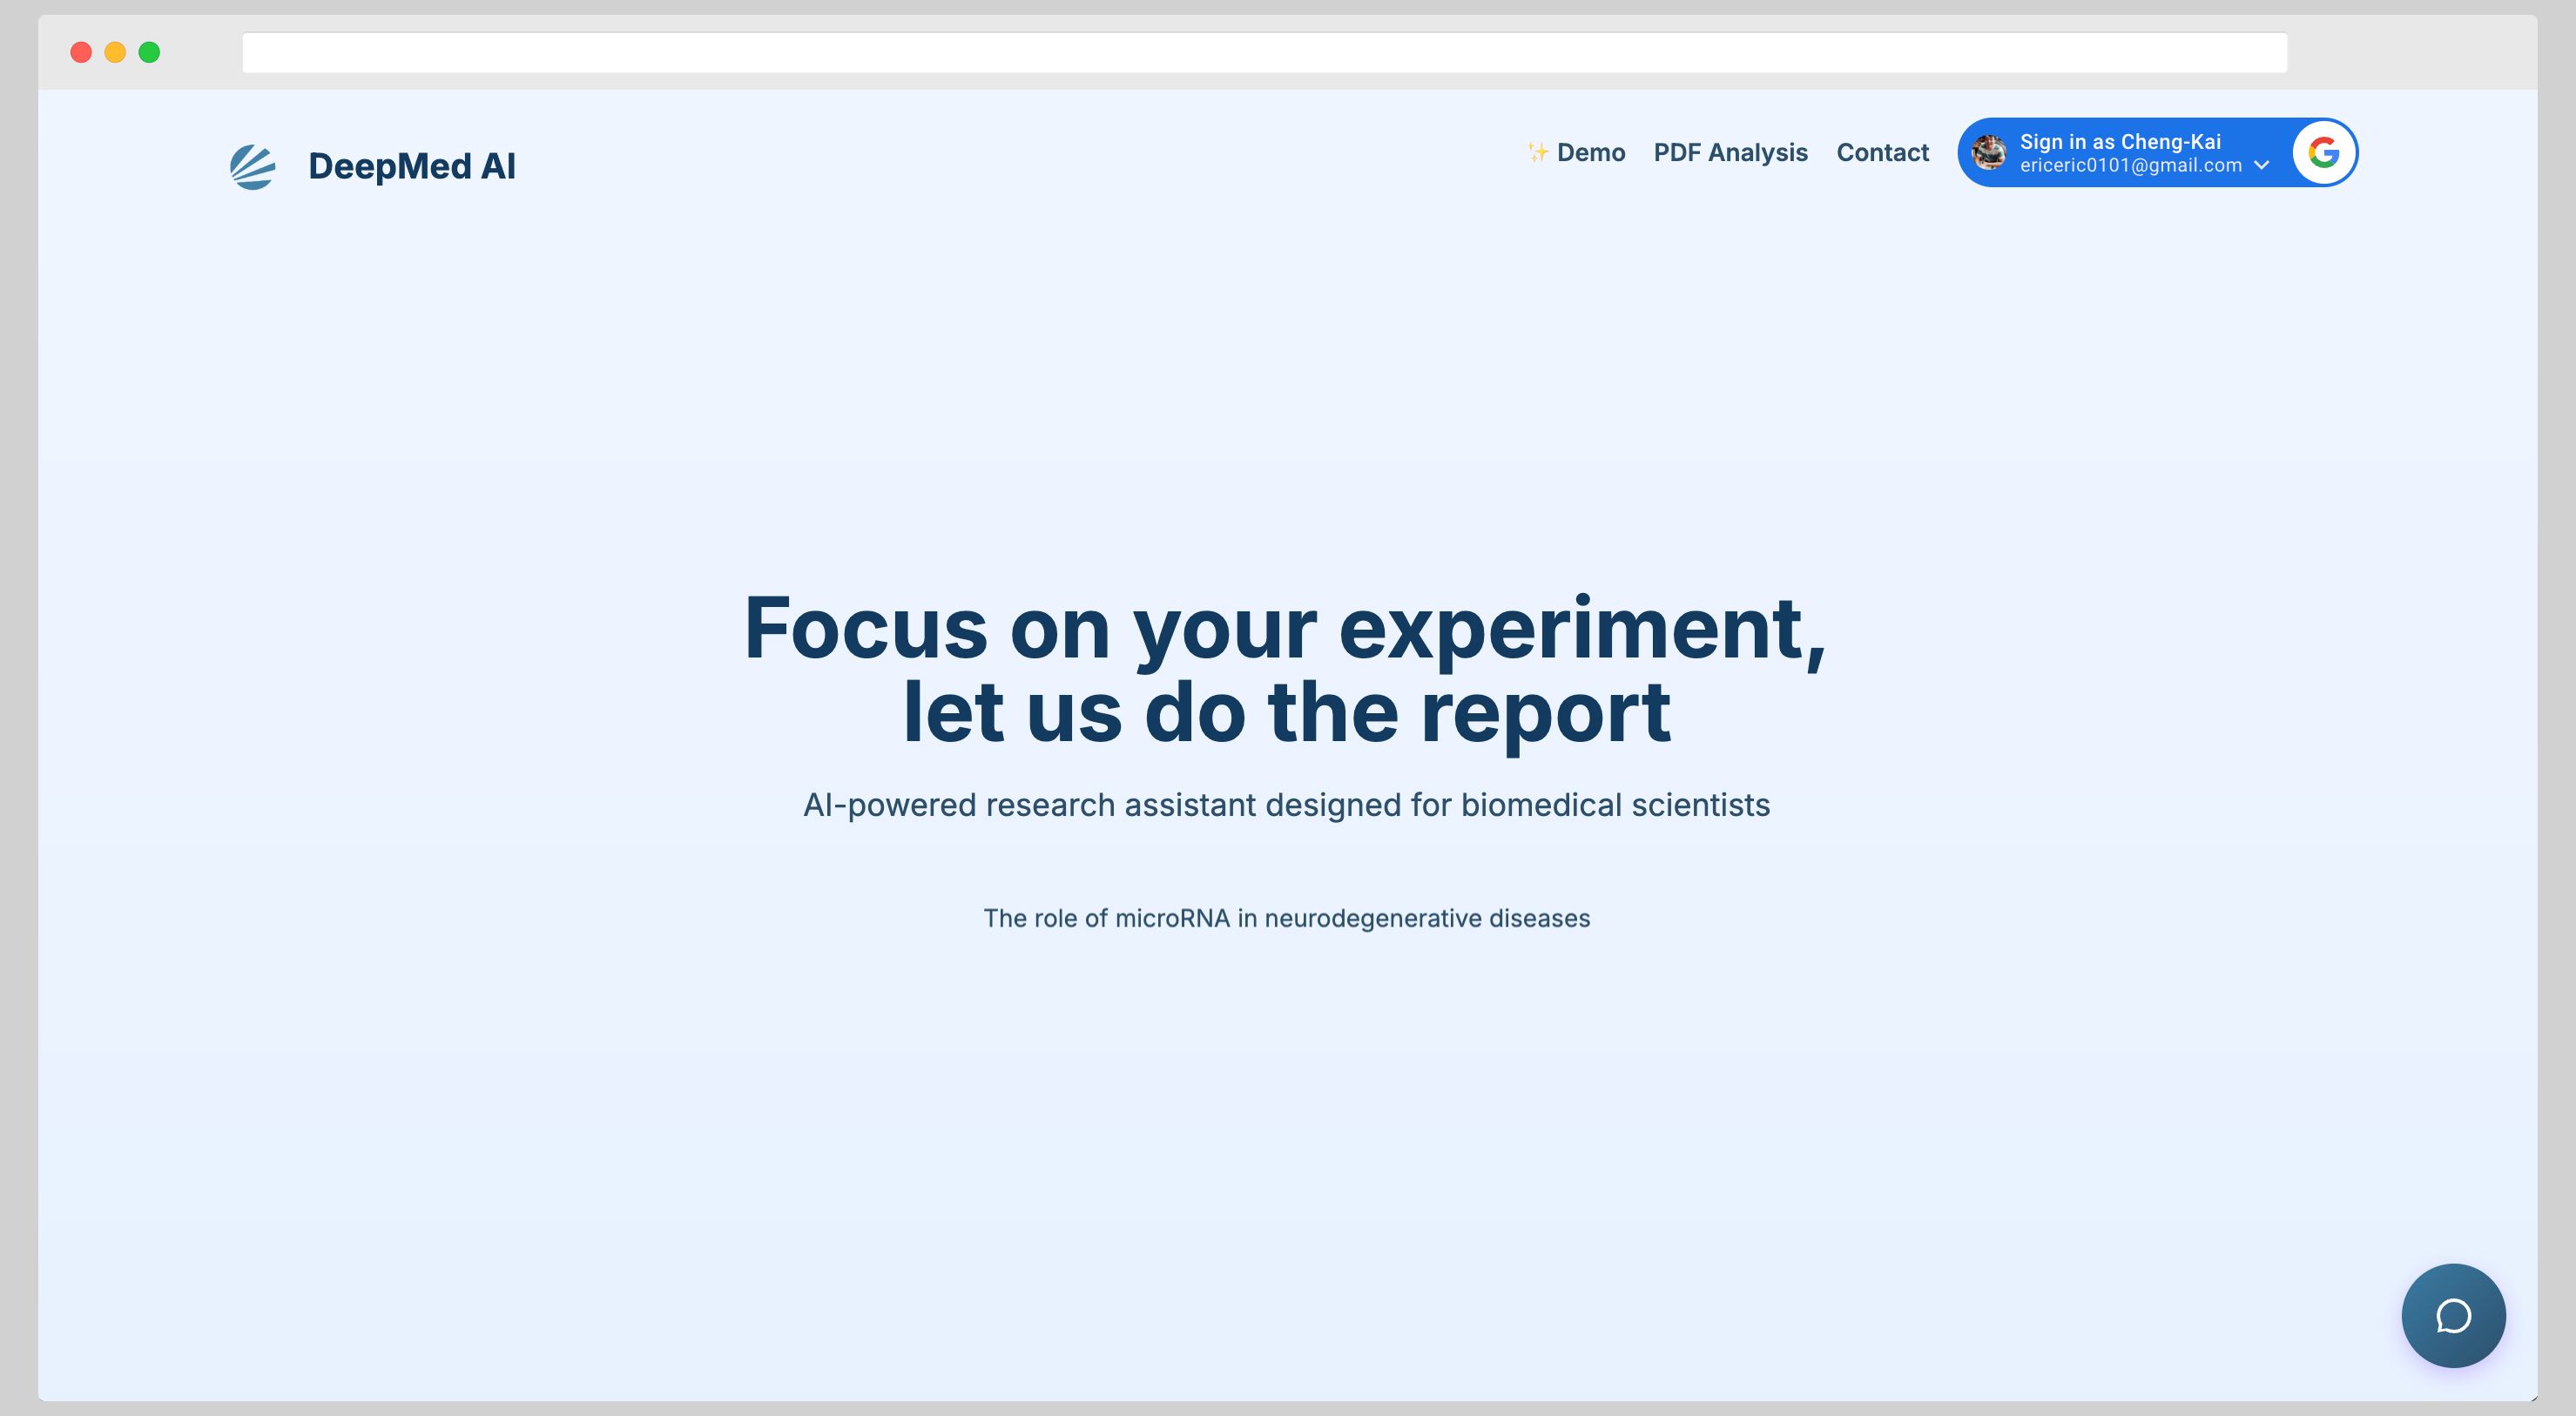Click the ericeric0101@gmail.com email text
This screenshot has width=2576, height=1416.
[2130, 166]
